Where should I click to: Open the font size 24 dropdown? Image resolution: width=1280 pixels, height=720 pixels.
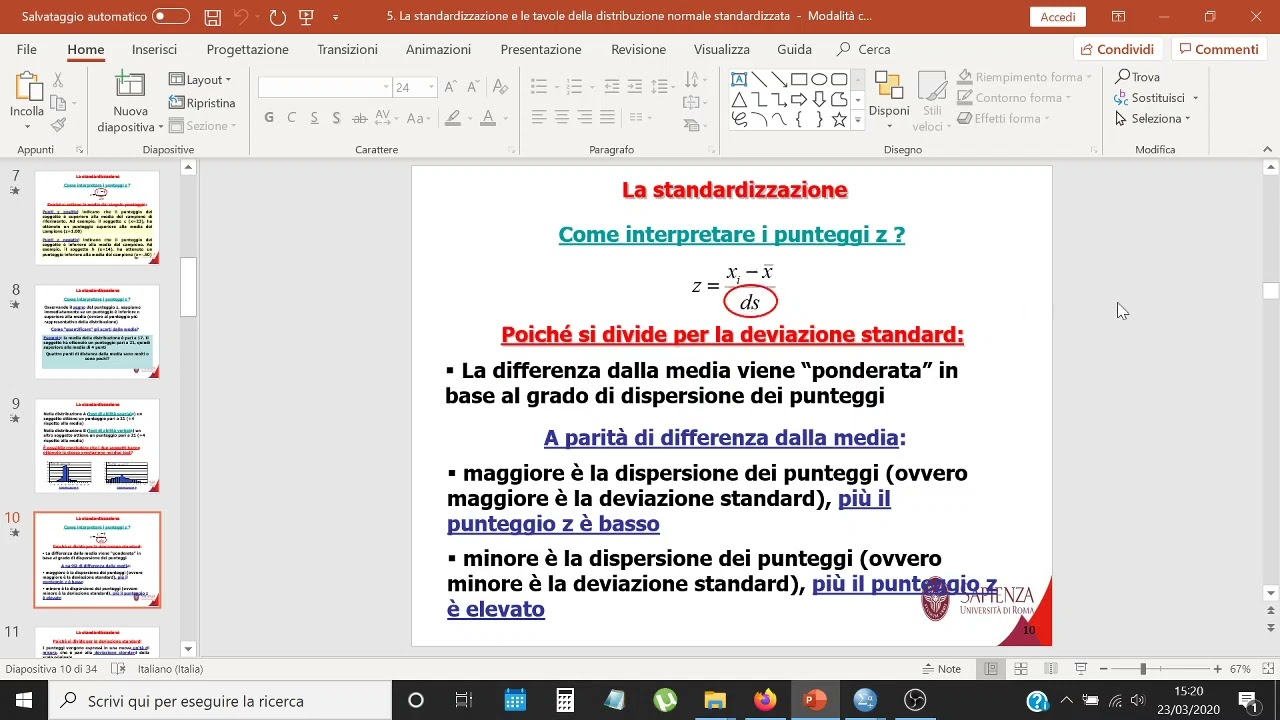(431, 87)
